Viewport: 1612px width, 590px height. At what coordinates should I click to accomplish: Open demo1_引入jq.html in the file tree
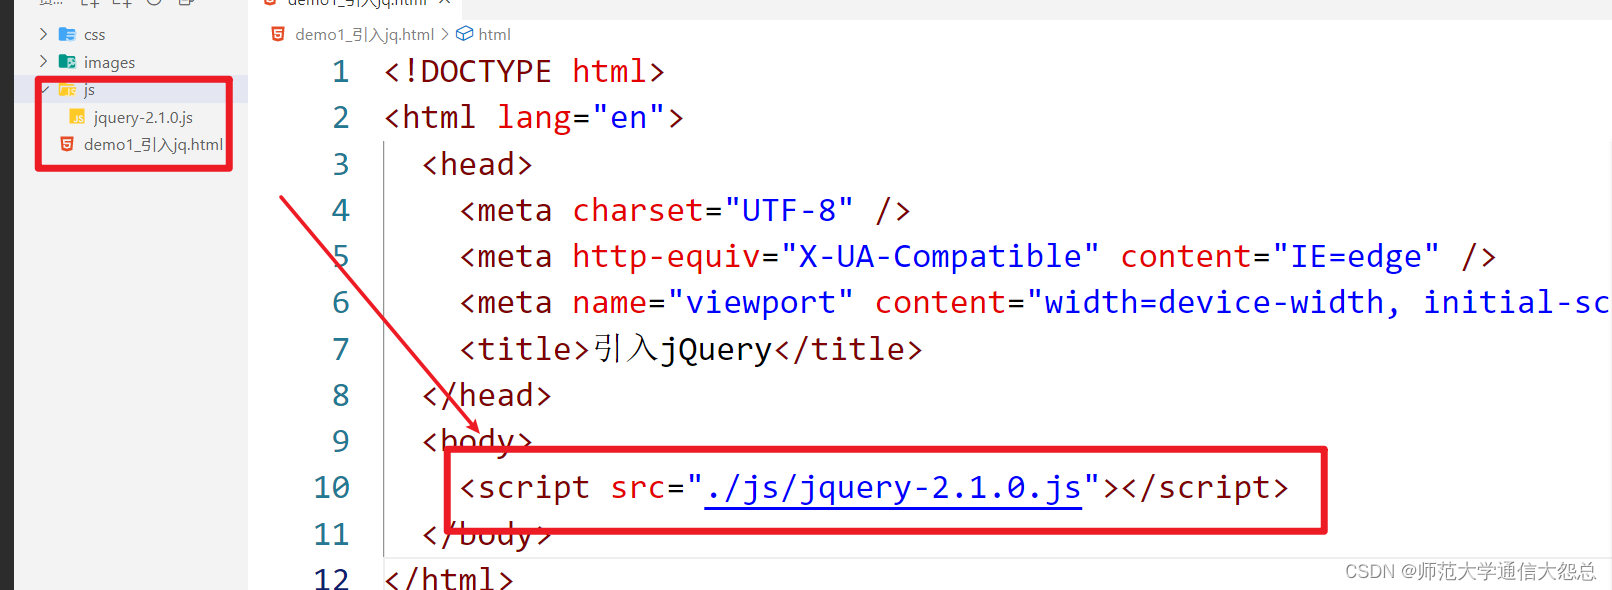point(153,145)
